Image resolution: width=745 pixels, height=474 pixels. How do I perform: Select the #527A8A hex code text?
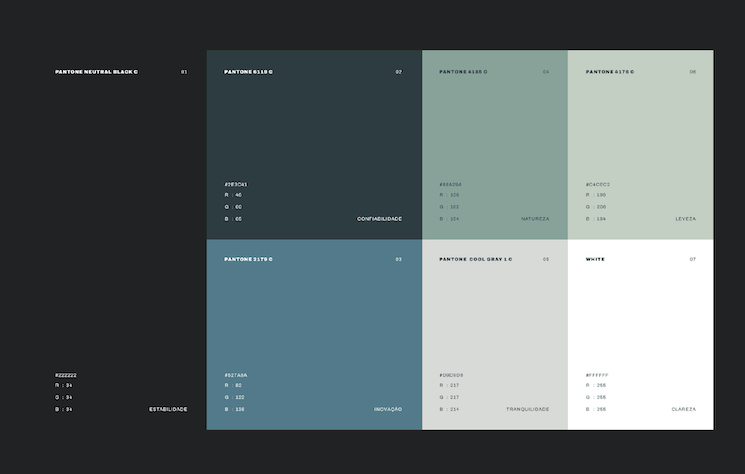click(236, 375)
